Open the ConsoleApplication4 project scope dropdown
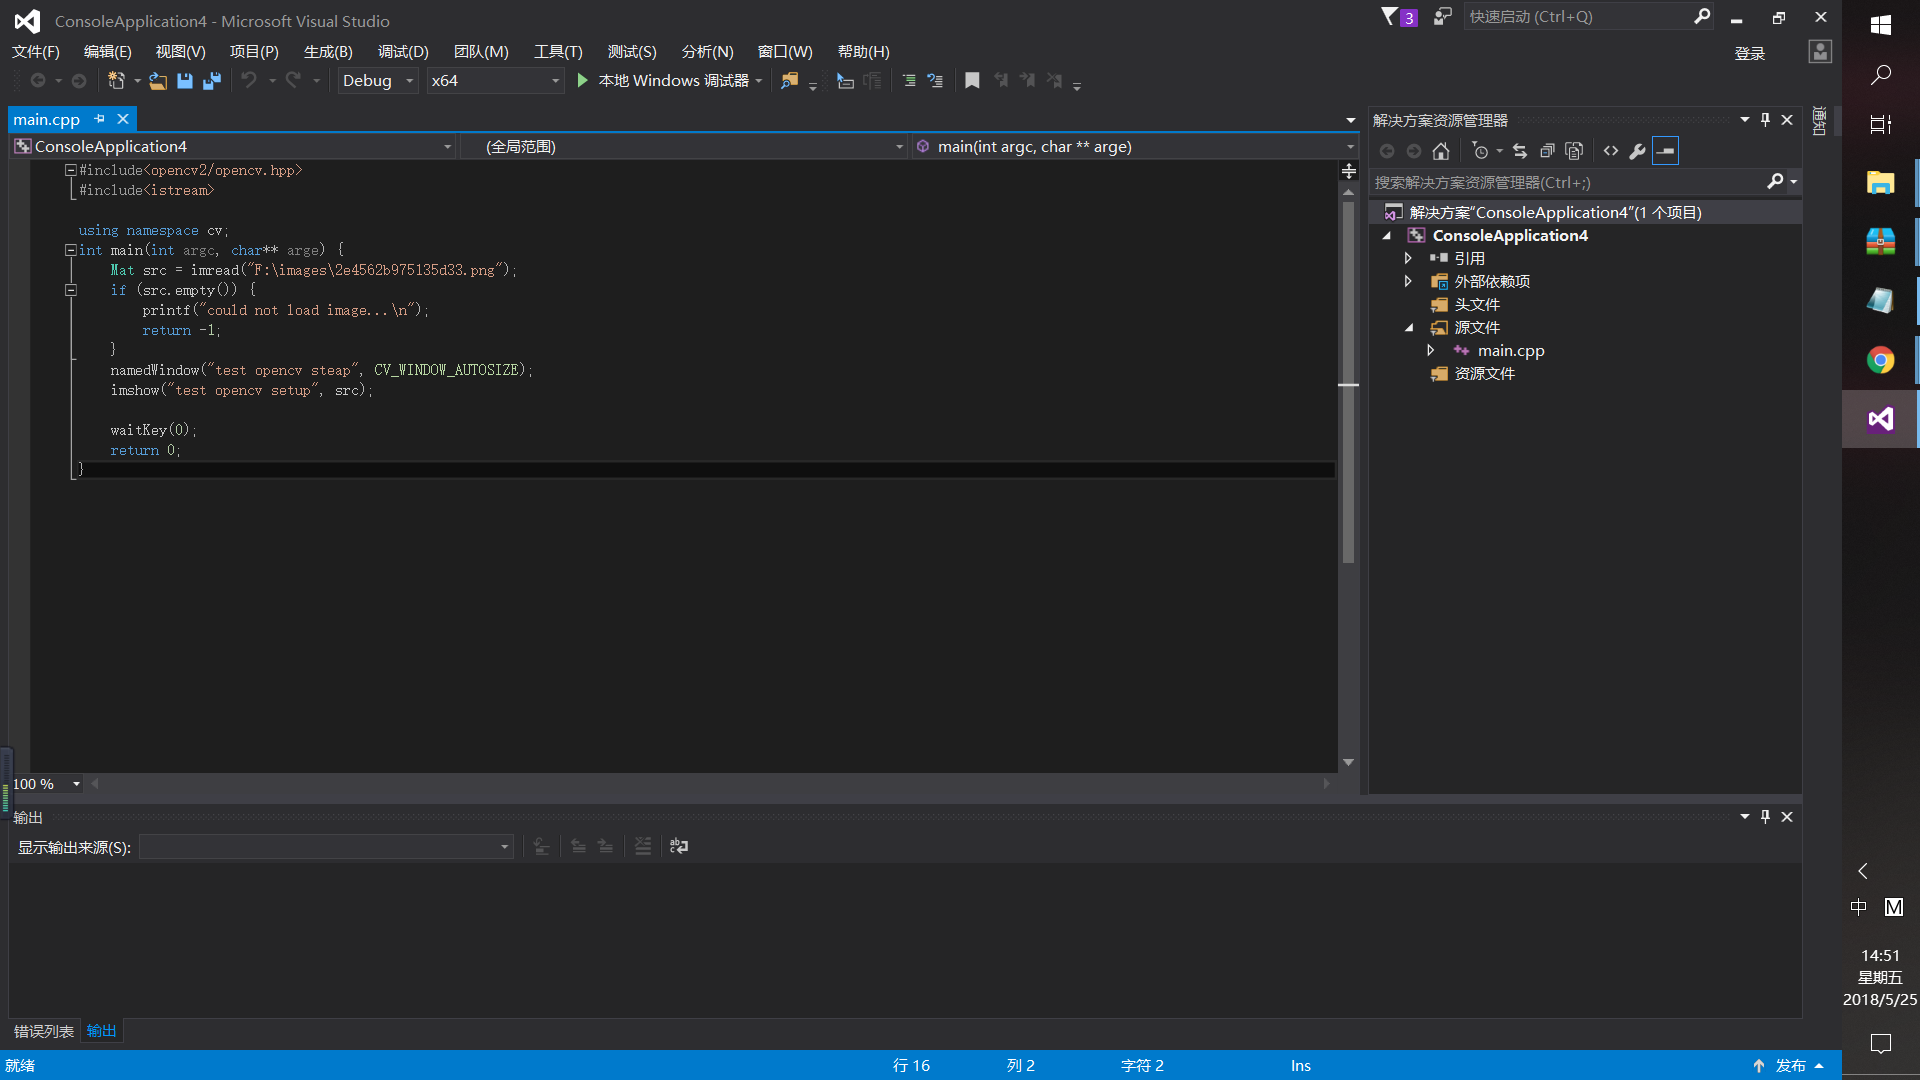Screen dimensions: 1920x1080 pos(233,147)
